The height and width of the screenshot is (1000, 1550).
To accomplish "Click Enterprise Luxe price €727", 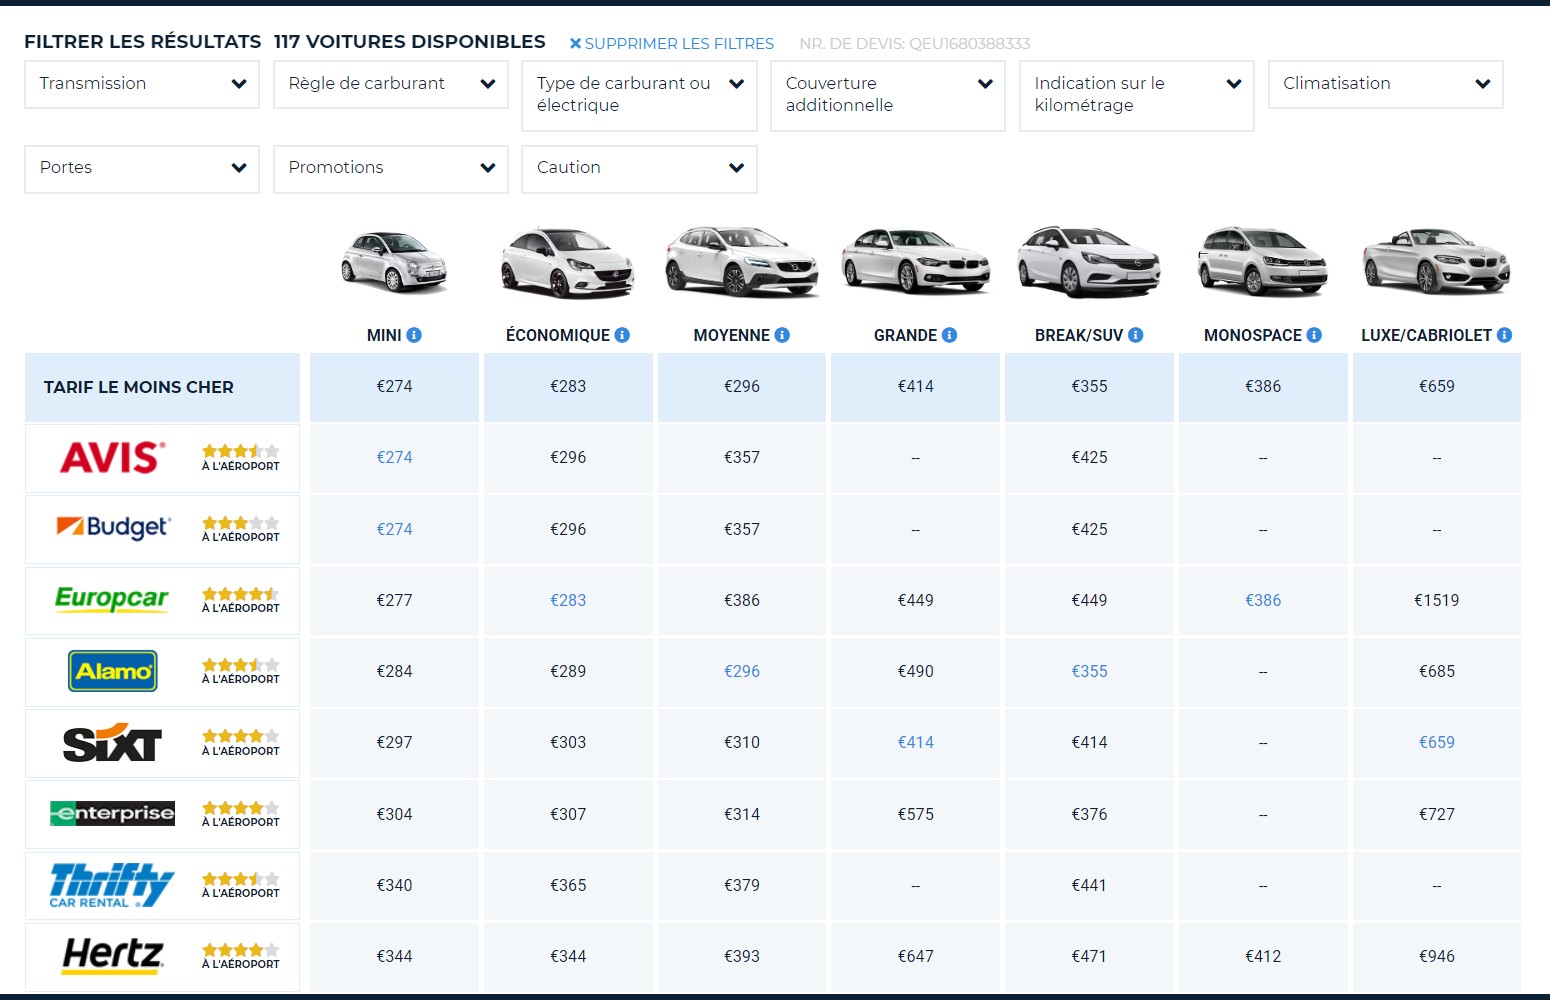I will point(1437,814).
